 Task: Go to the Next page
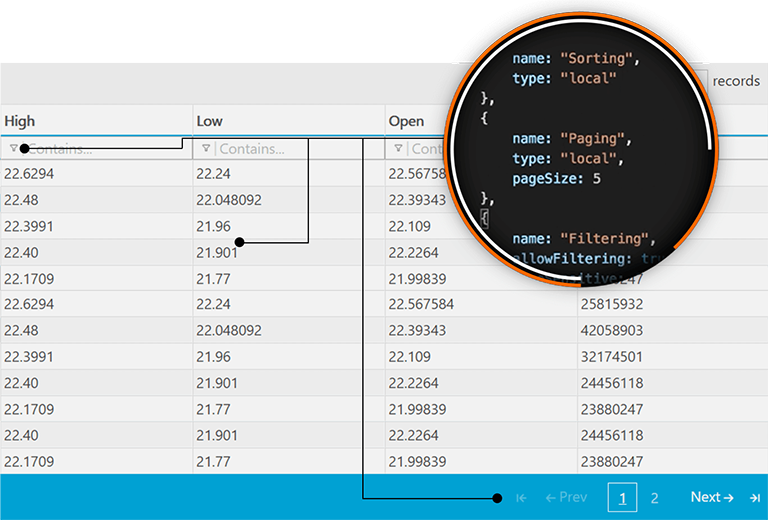pyautogui.click(x=711, y=497)
